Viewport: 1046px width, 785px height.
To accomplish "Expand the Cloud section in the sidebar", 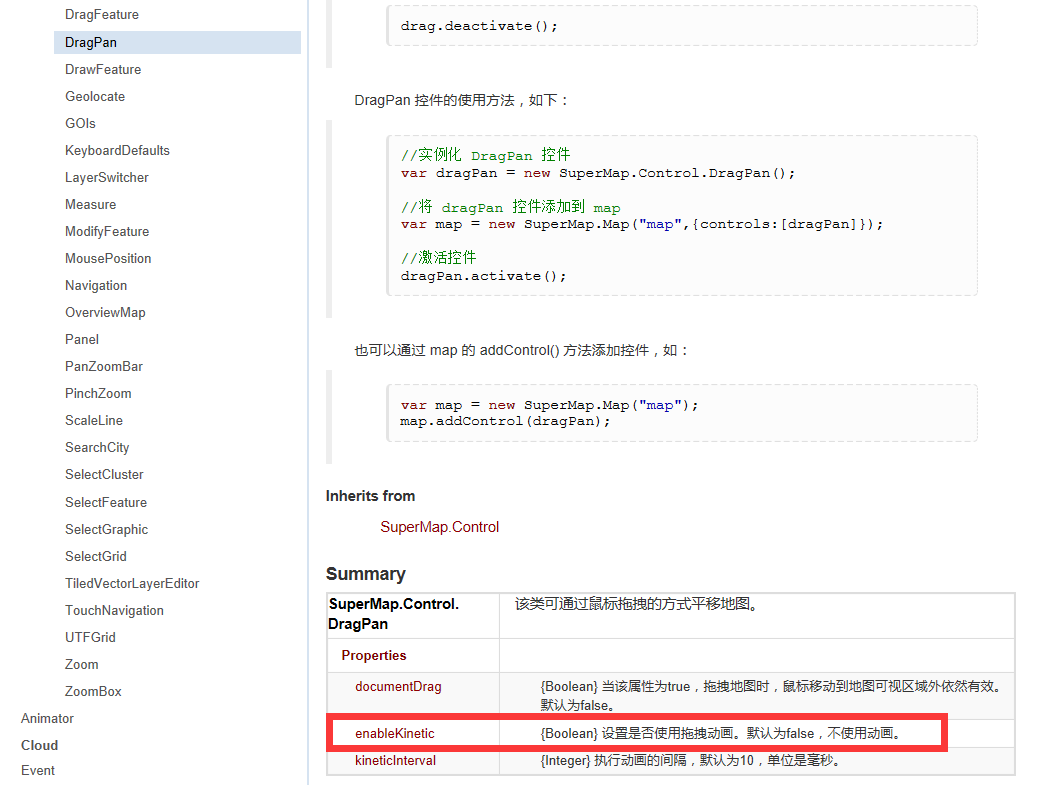I will tap(39, 746).
